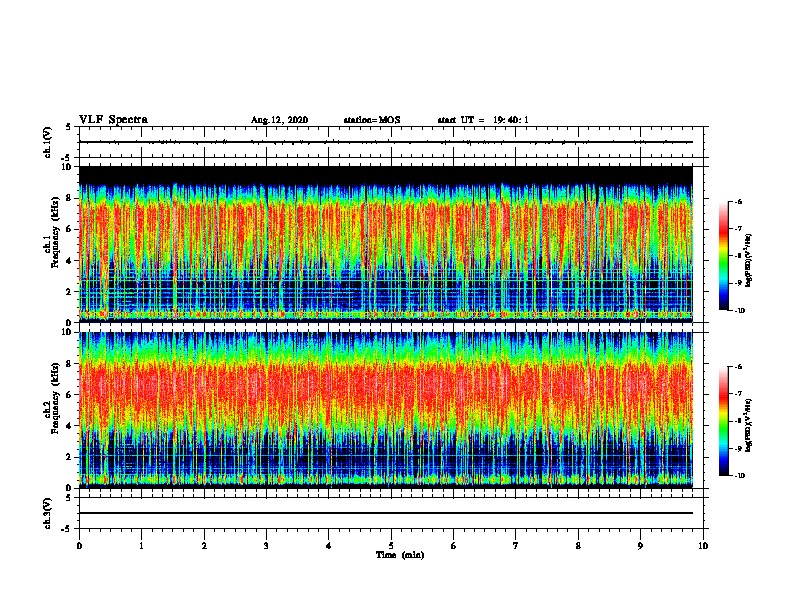Click the ch.3 voltage waveform trace
This screenshot has height=612, width=792.
(386, 513)
